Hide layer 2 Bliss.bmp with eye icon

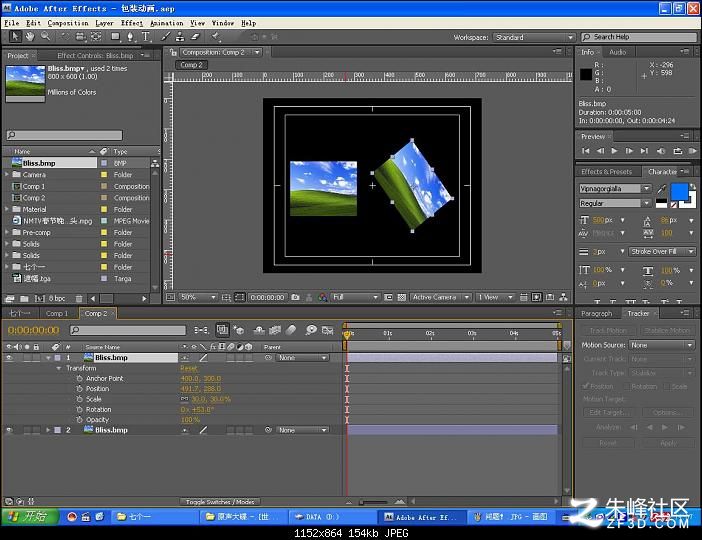[9, 430]
